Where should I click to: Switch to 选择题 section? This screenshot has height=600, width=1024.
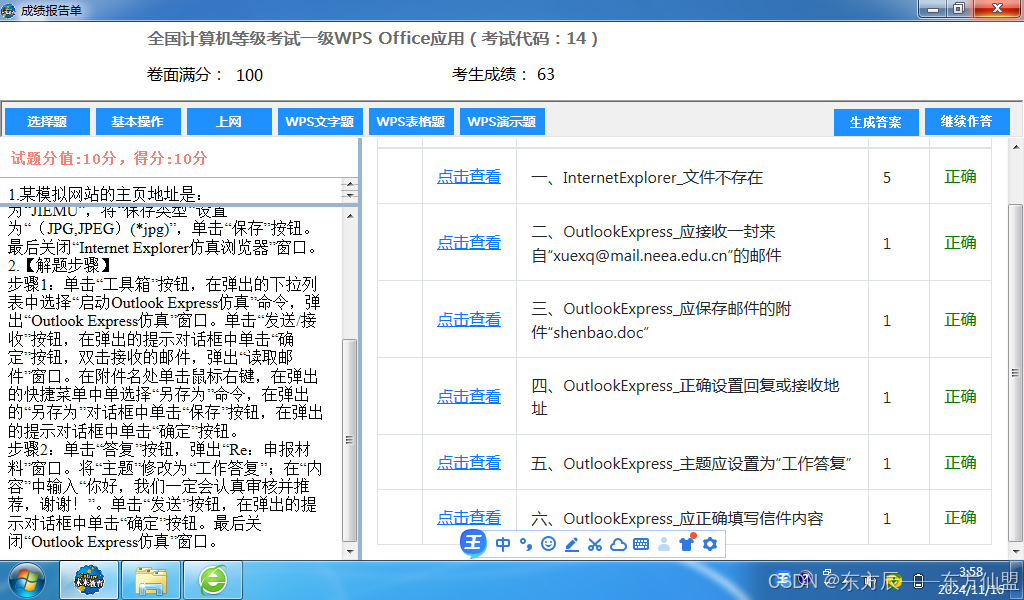coord(47,121)
